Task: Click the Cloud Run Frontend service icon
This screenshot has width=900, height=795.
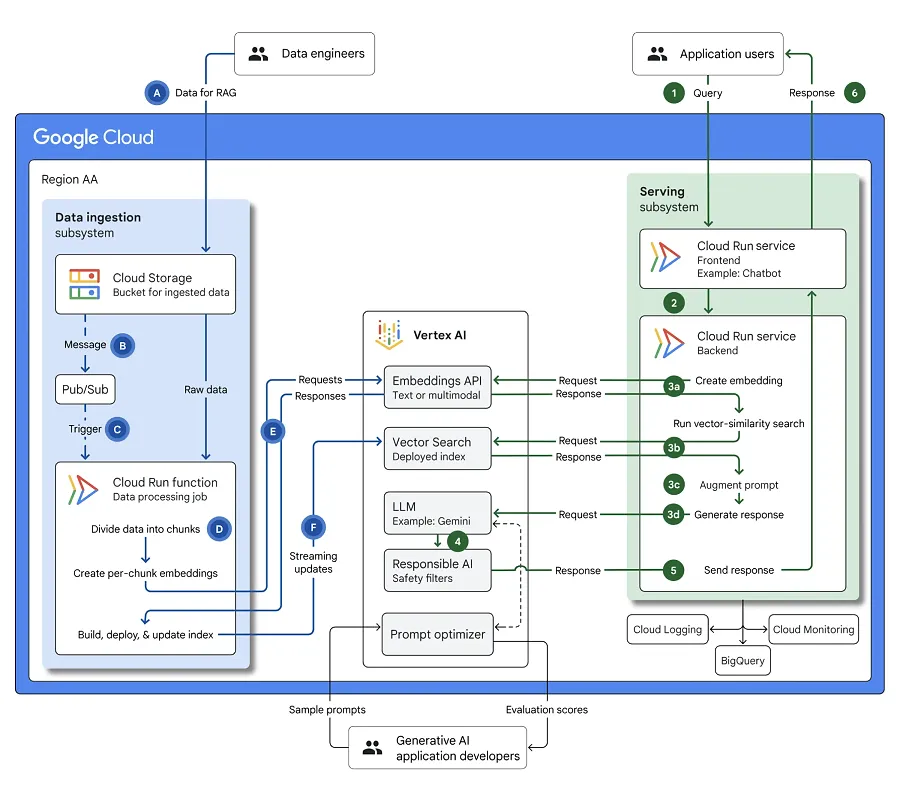Action: click(x=666, y=257)
